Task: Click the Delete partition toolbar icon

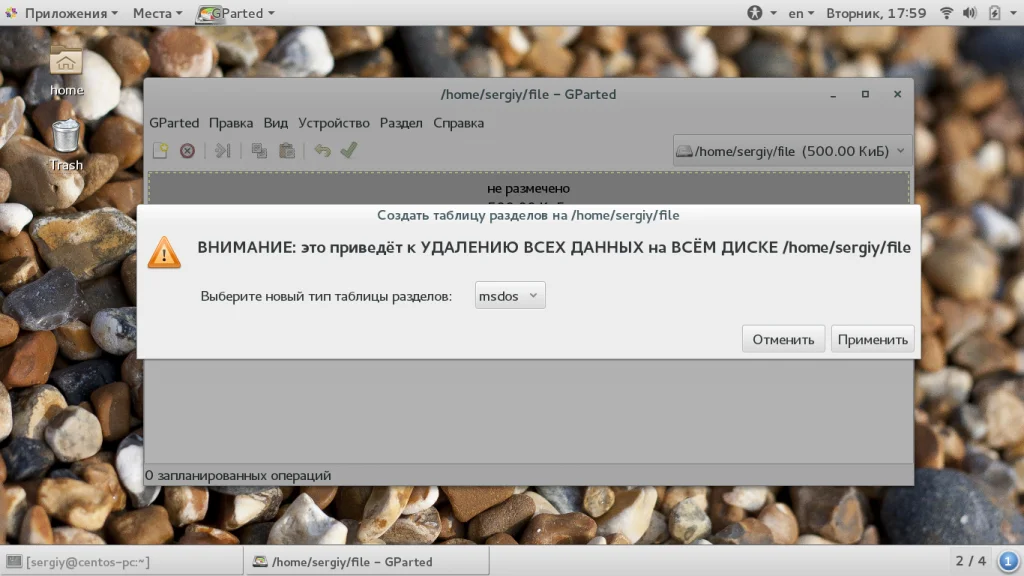Action: [x=187, y=151]
